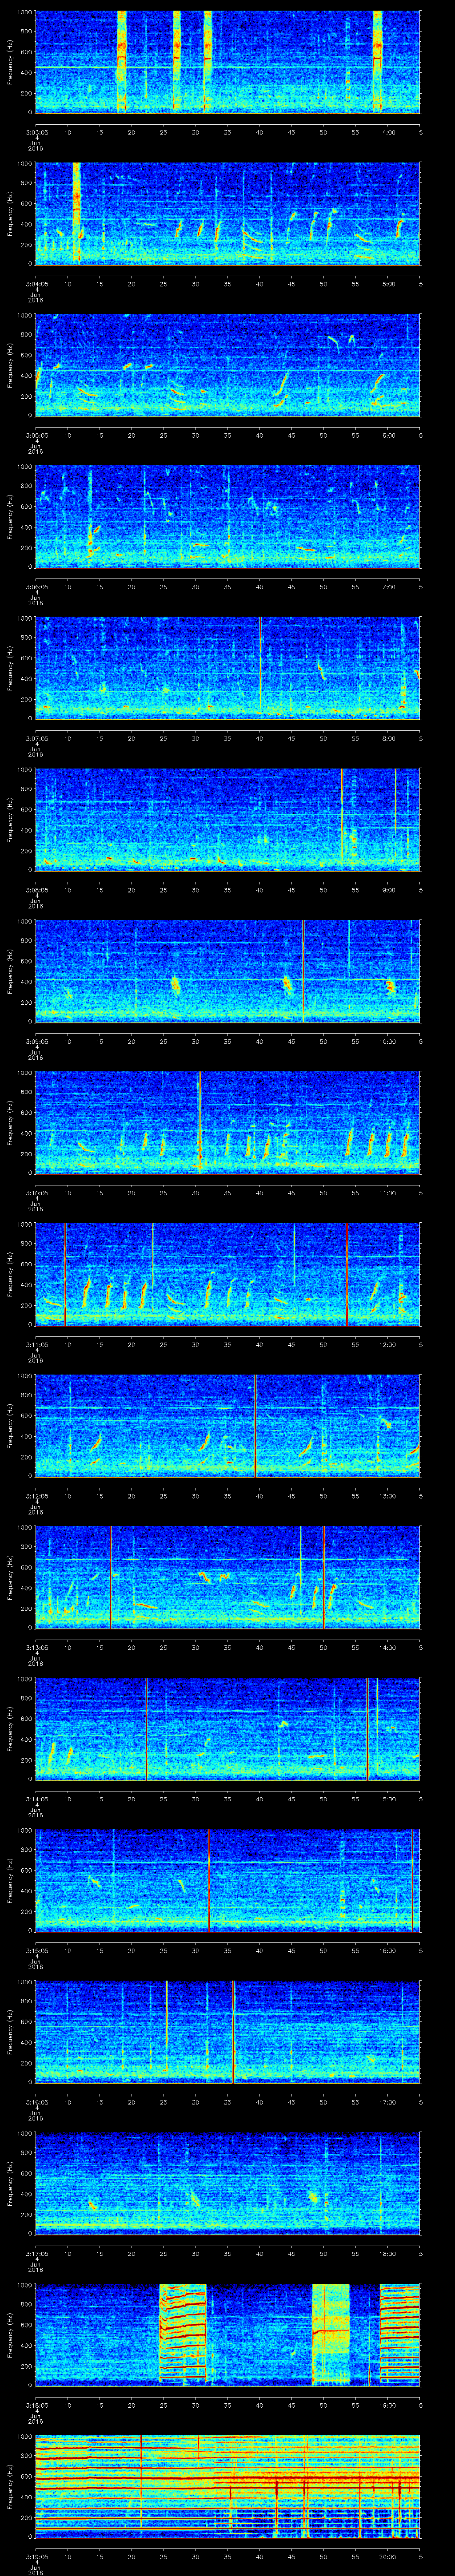This screenshot has width=455, height=2576.
Task: Click the 3:14:05 time axis label
Action: [x=36, y=1798]
